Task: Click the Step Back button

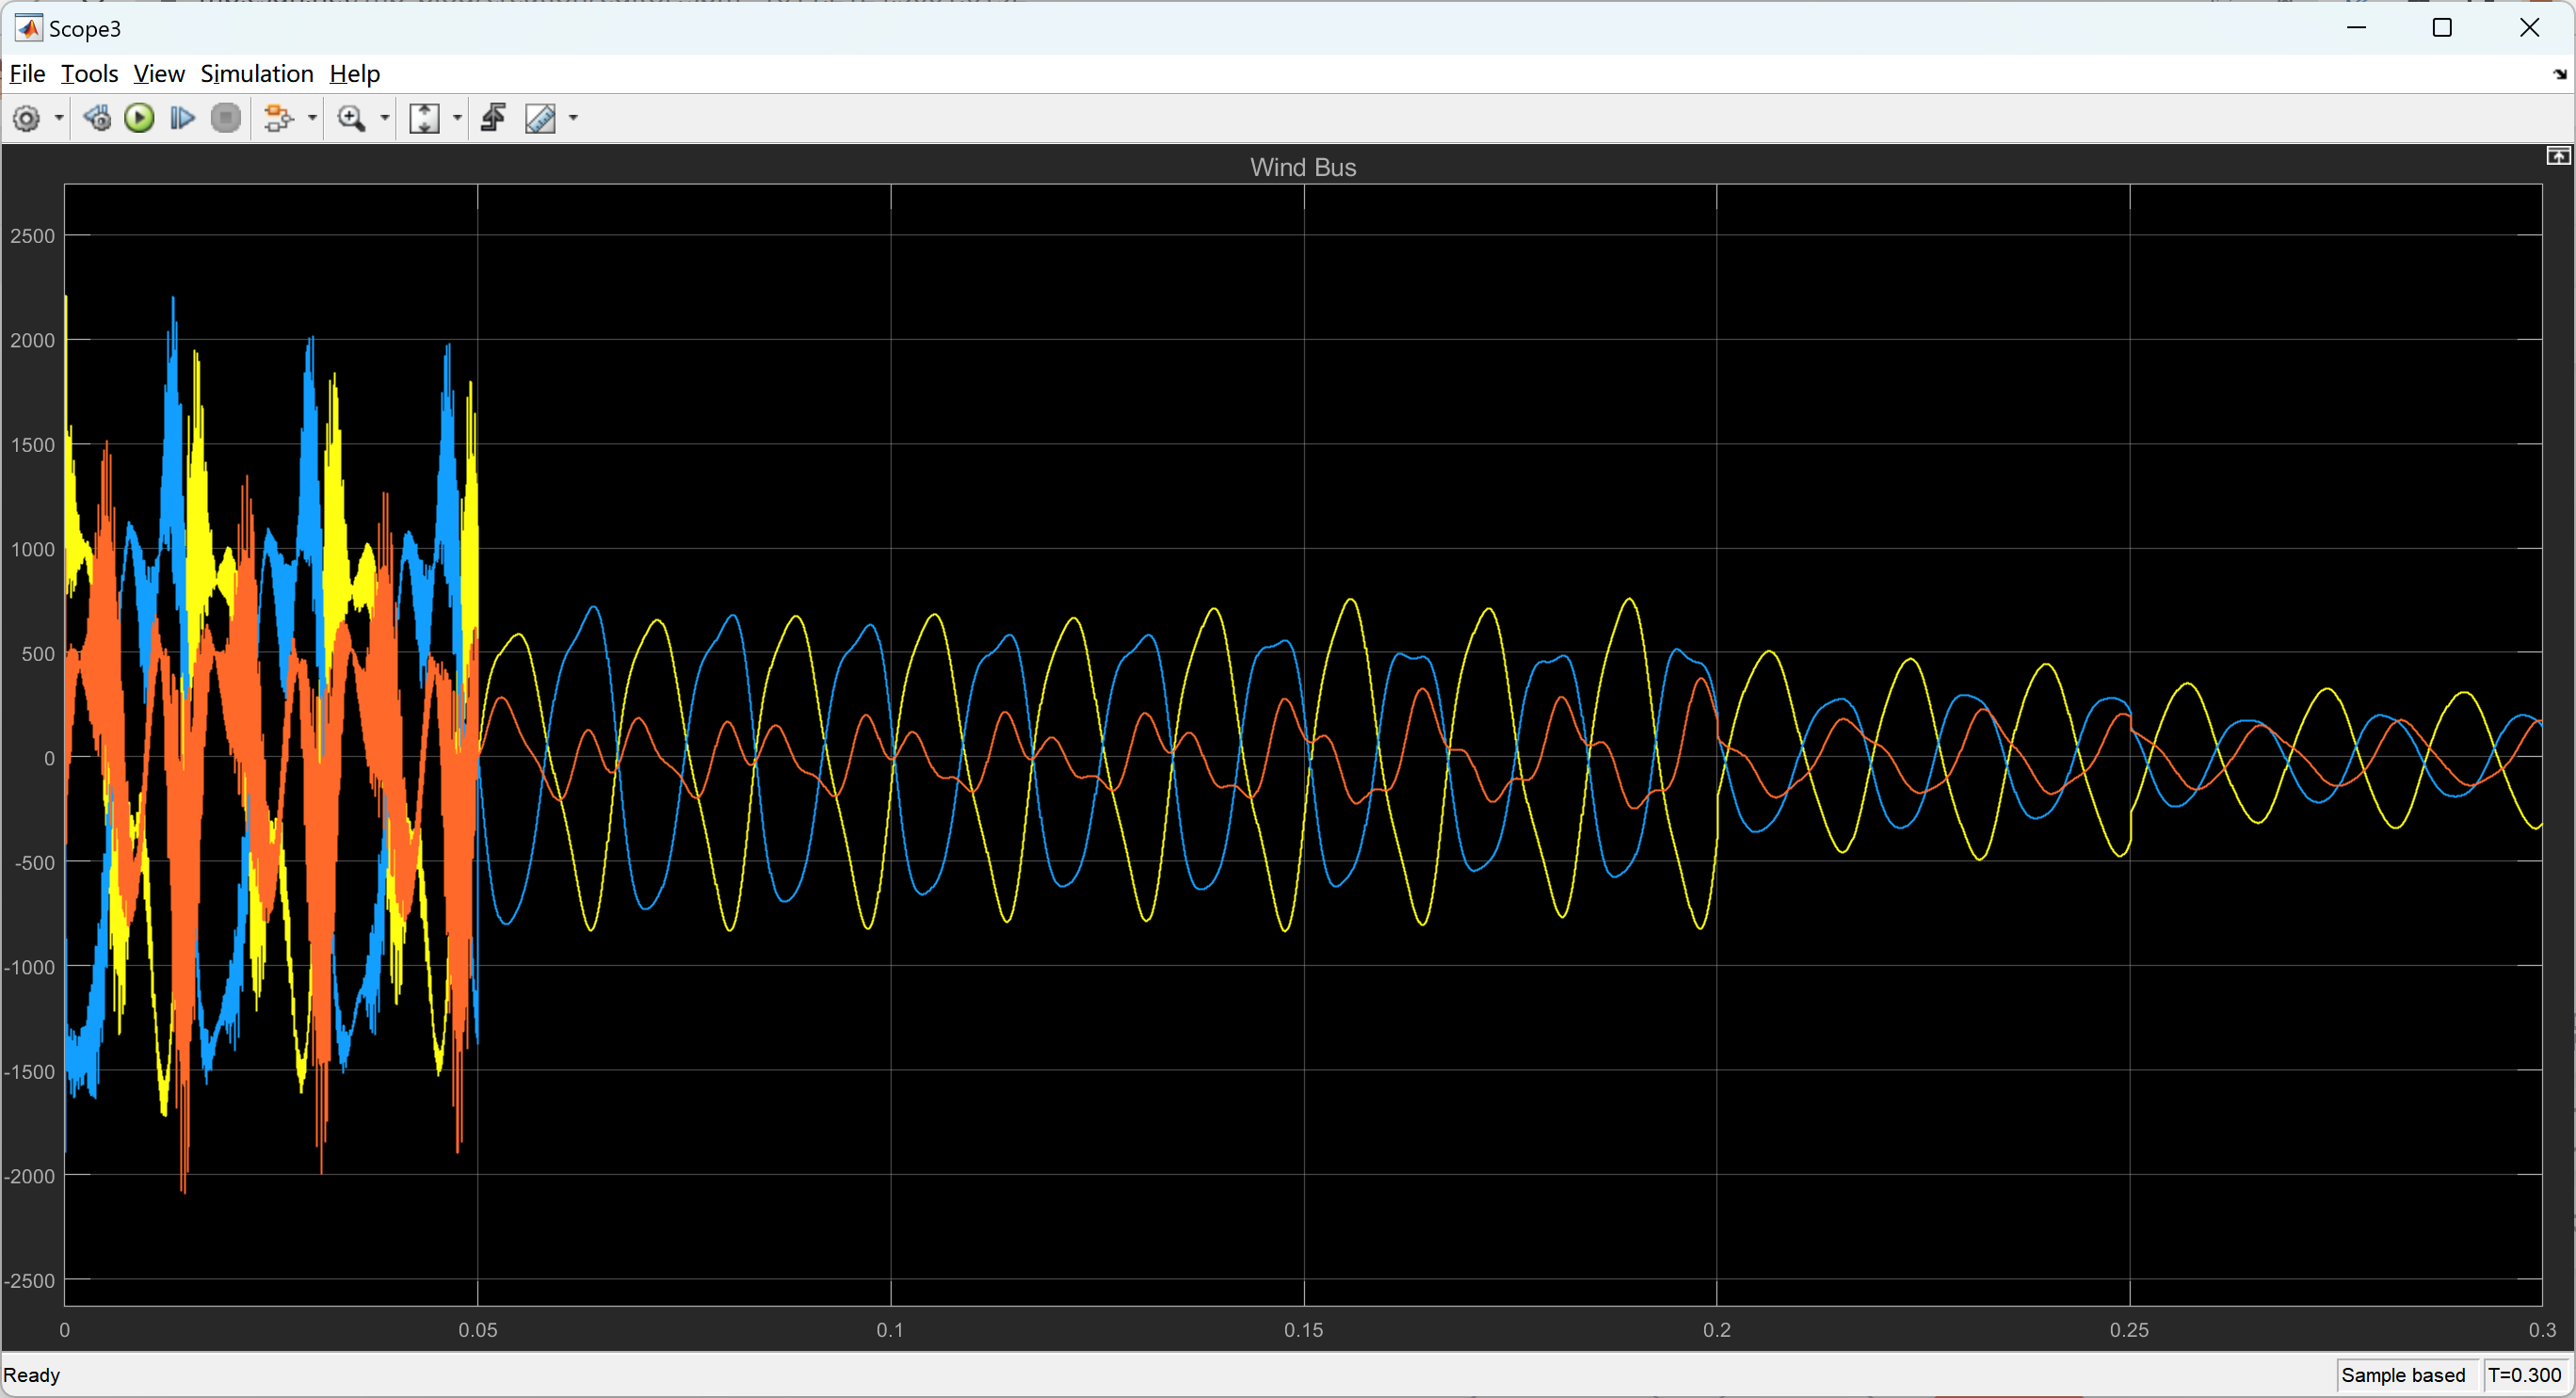Action: tap(97, 118)
